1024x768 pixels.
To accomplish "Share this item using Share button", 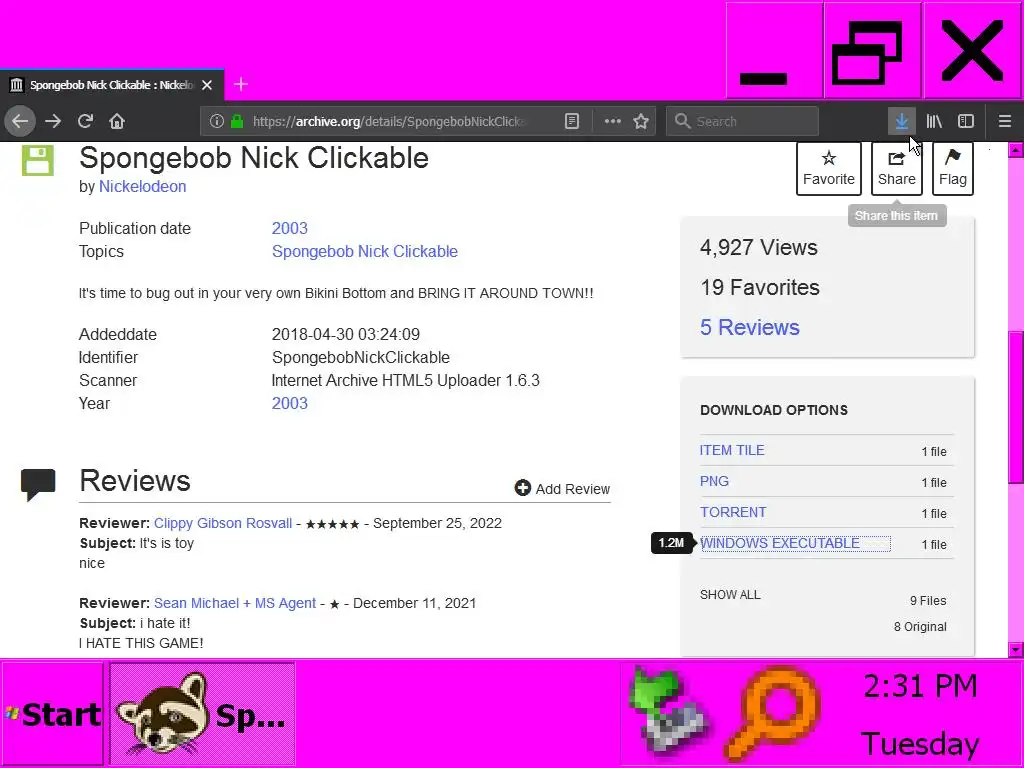I will [897, 168].
